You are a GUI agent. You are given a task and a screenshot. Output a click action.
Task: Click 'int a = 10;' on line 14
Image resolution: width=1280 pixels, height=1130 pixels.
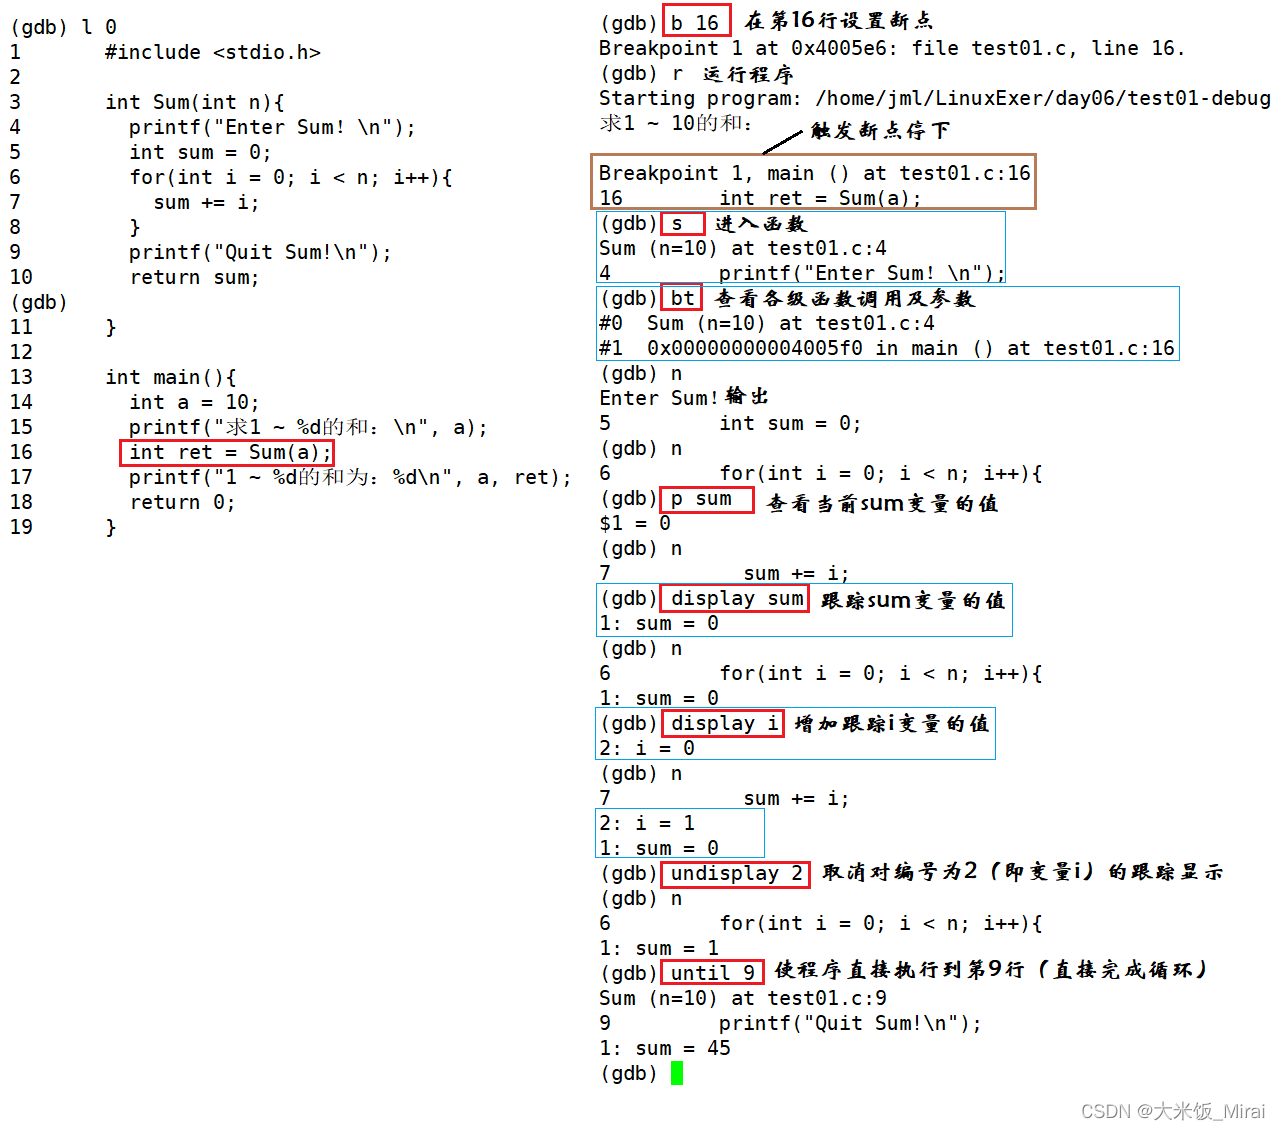[x=194, y=402]
